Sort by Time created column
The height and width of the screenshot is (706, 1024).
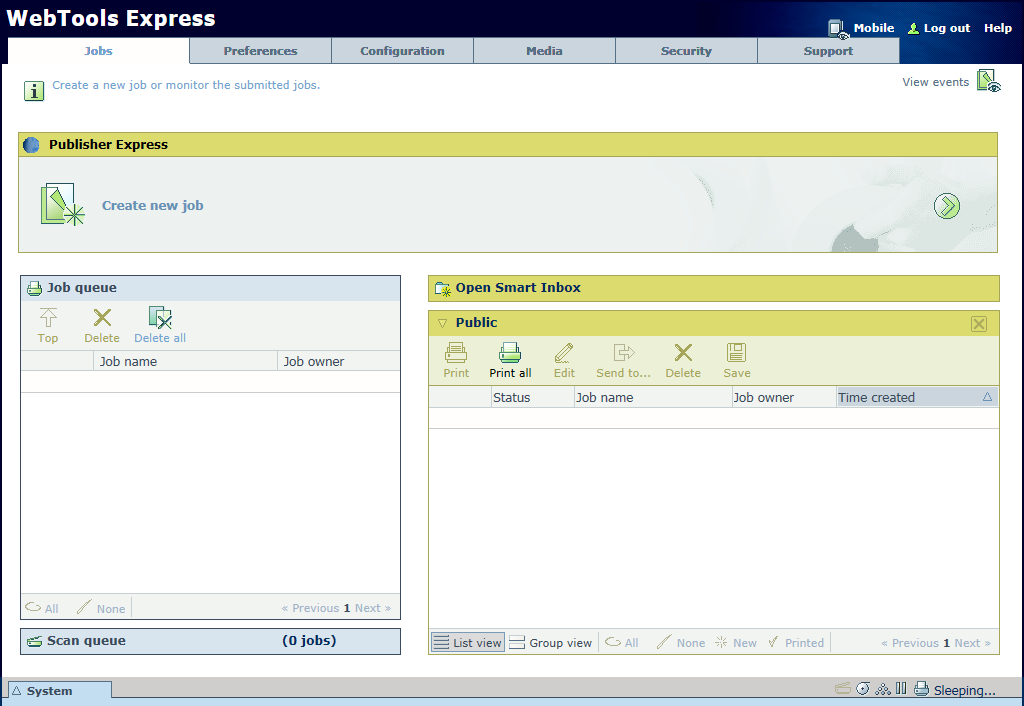click(918, 397)
